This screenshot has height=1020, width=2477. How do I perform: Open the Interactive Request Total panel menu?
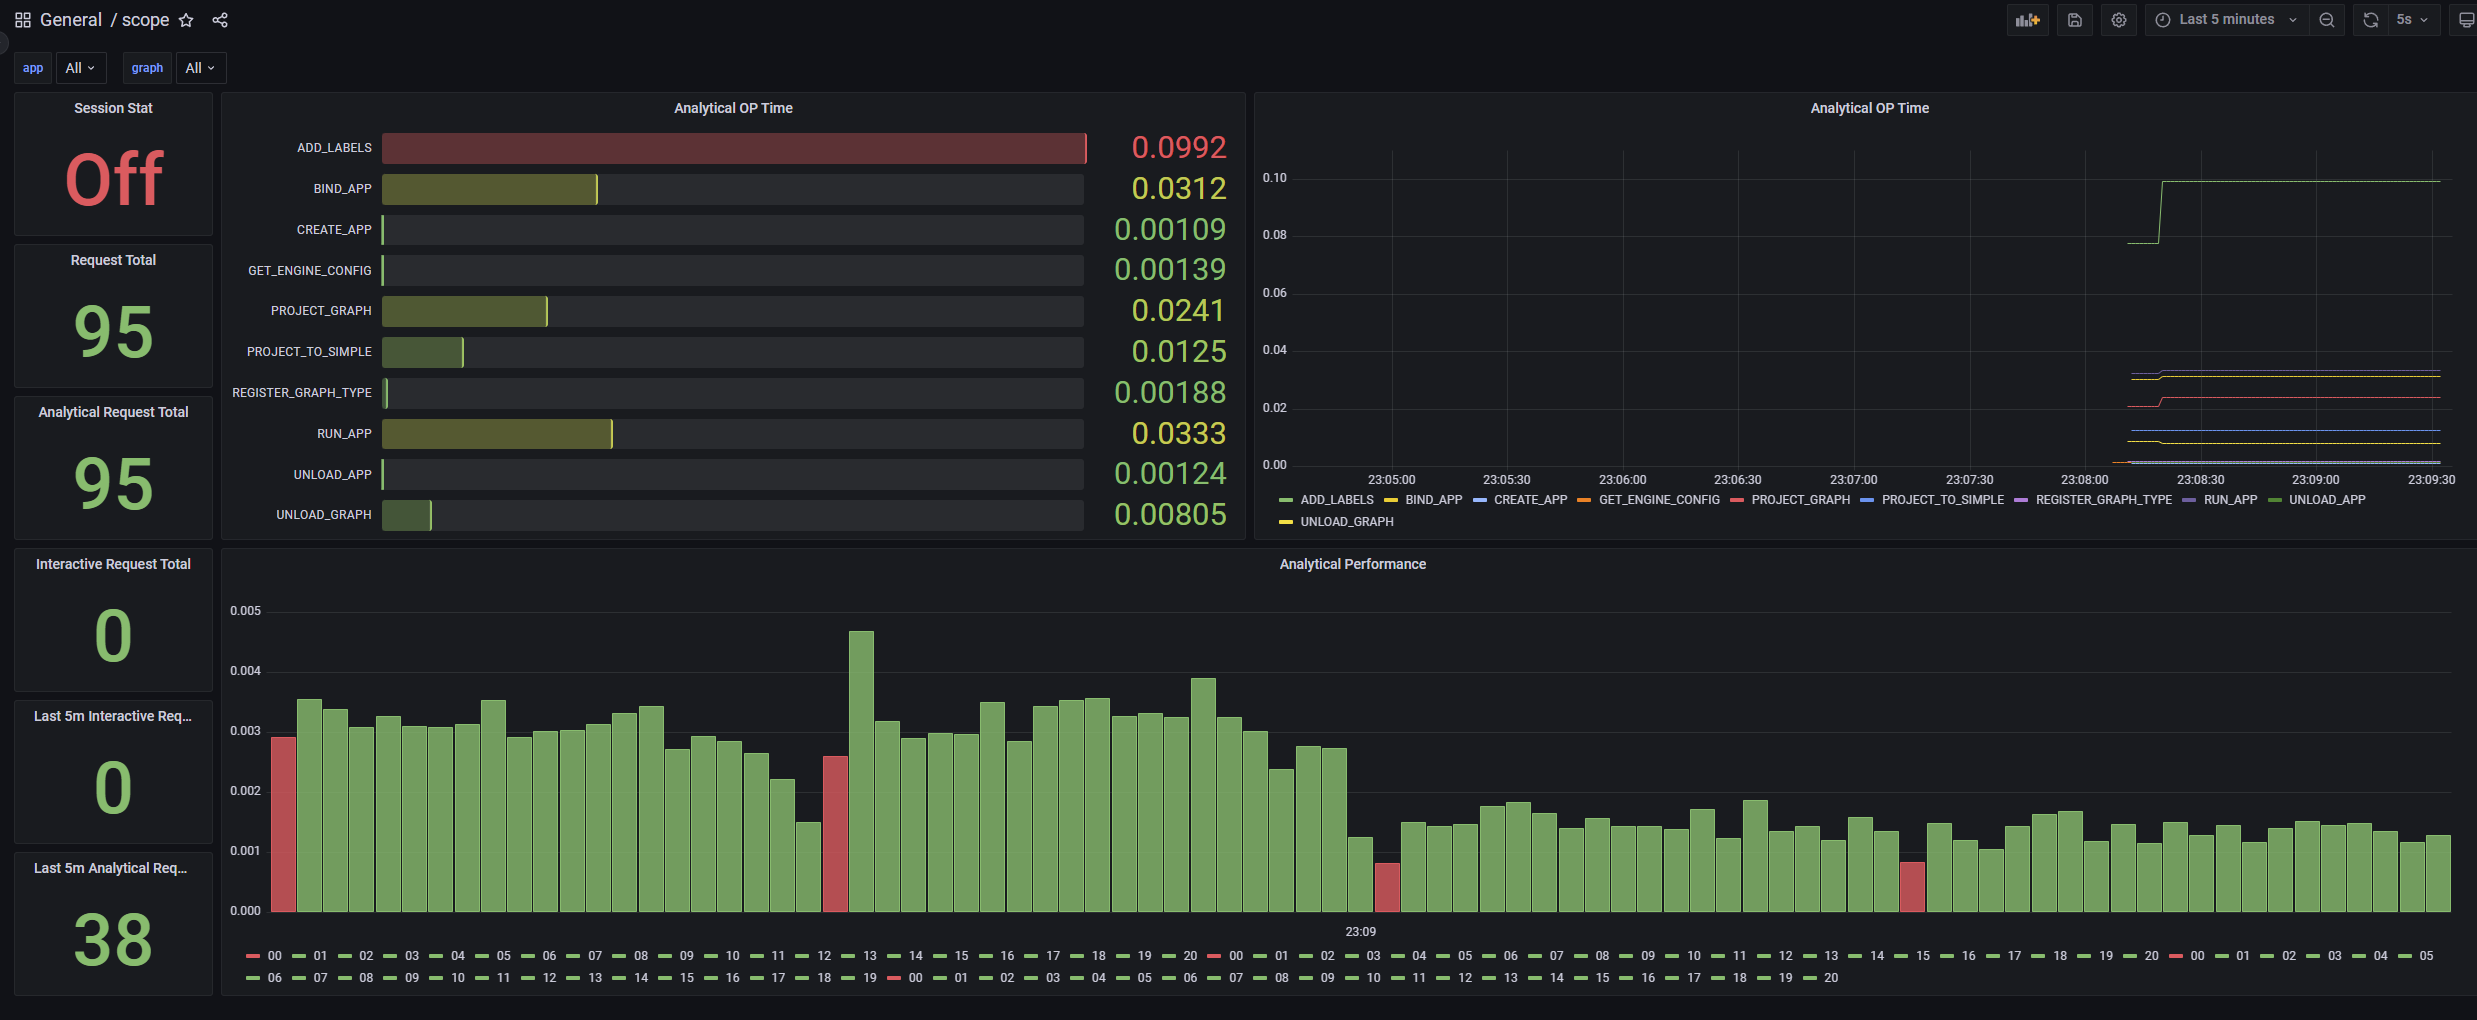point(113,564)
